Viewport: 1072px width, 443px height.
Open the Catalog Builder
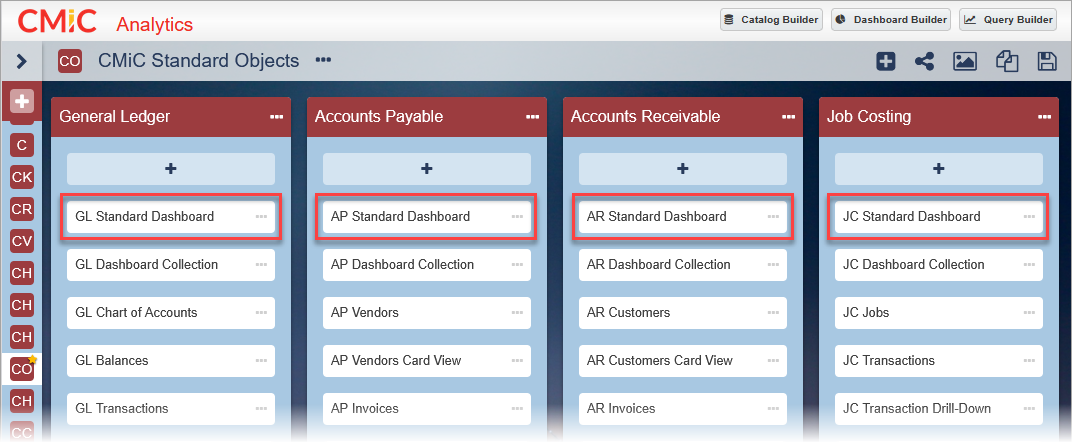click(771, 20)
